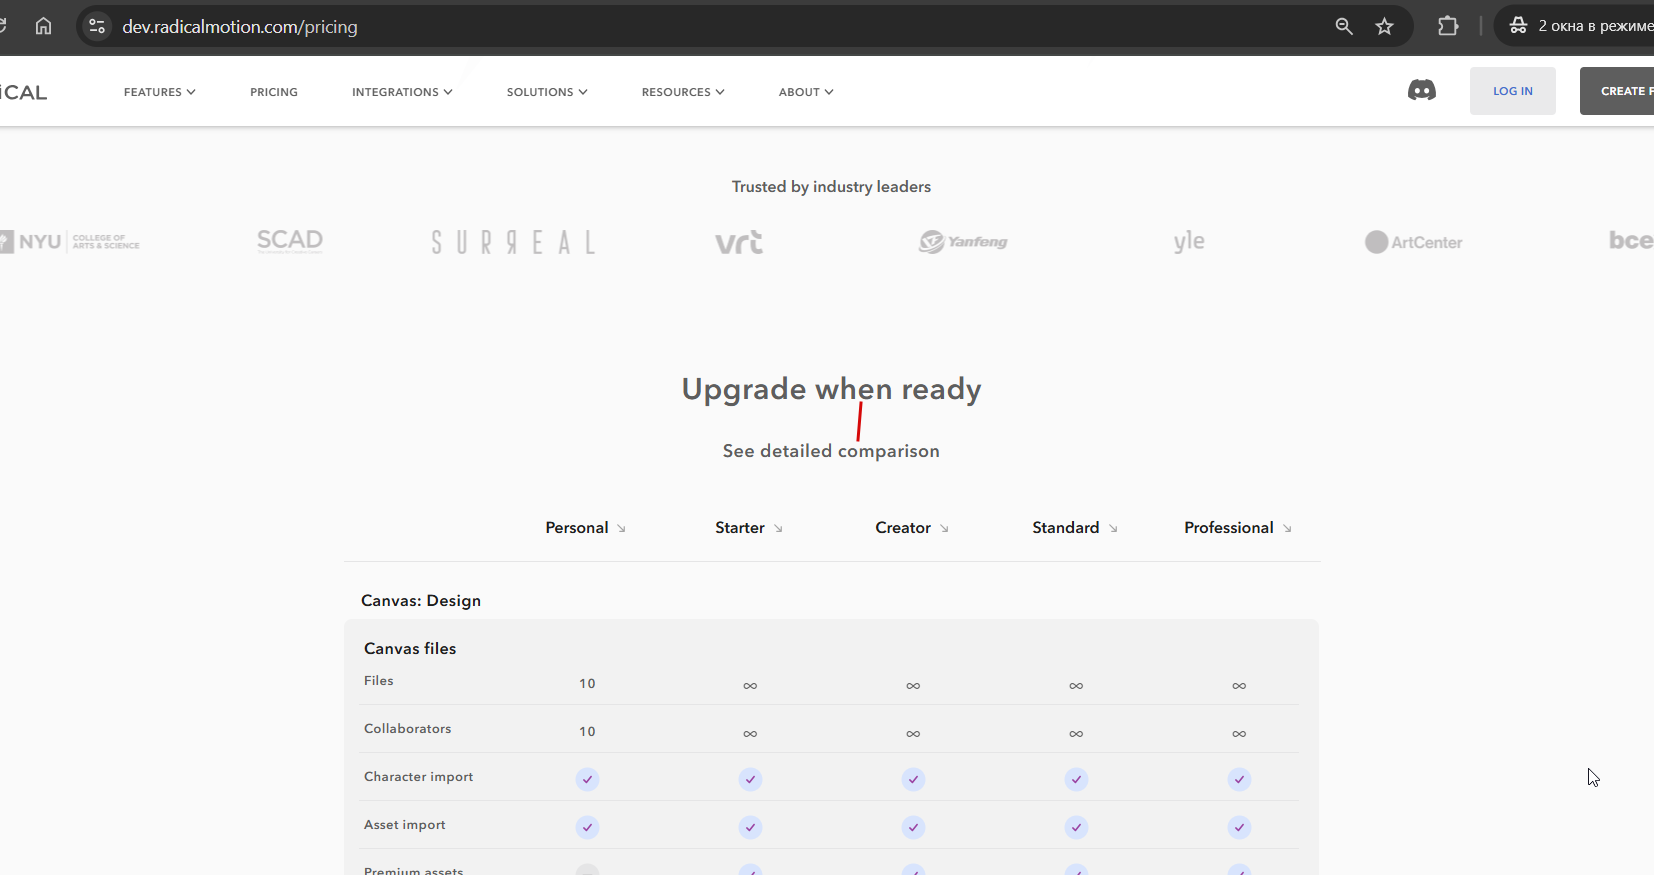Click the SCAD logo

pos(290,241)
